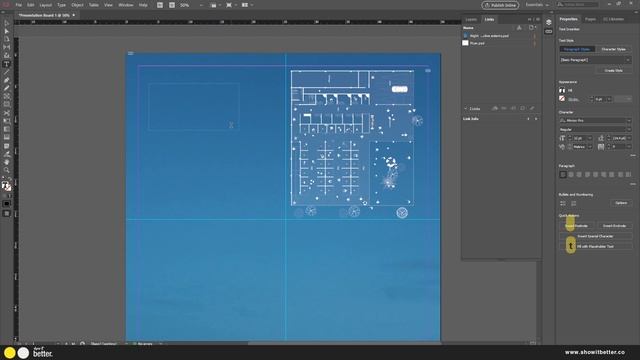Screen dimensions: 640x360
Task: Open the Essentials workspace dropdown
Action: [537, 5]
